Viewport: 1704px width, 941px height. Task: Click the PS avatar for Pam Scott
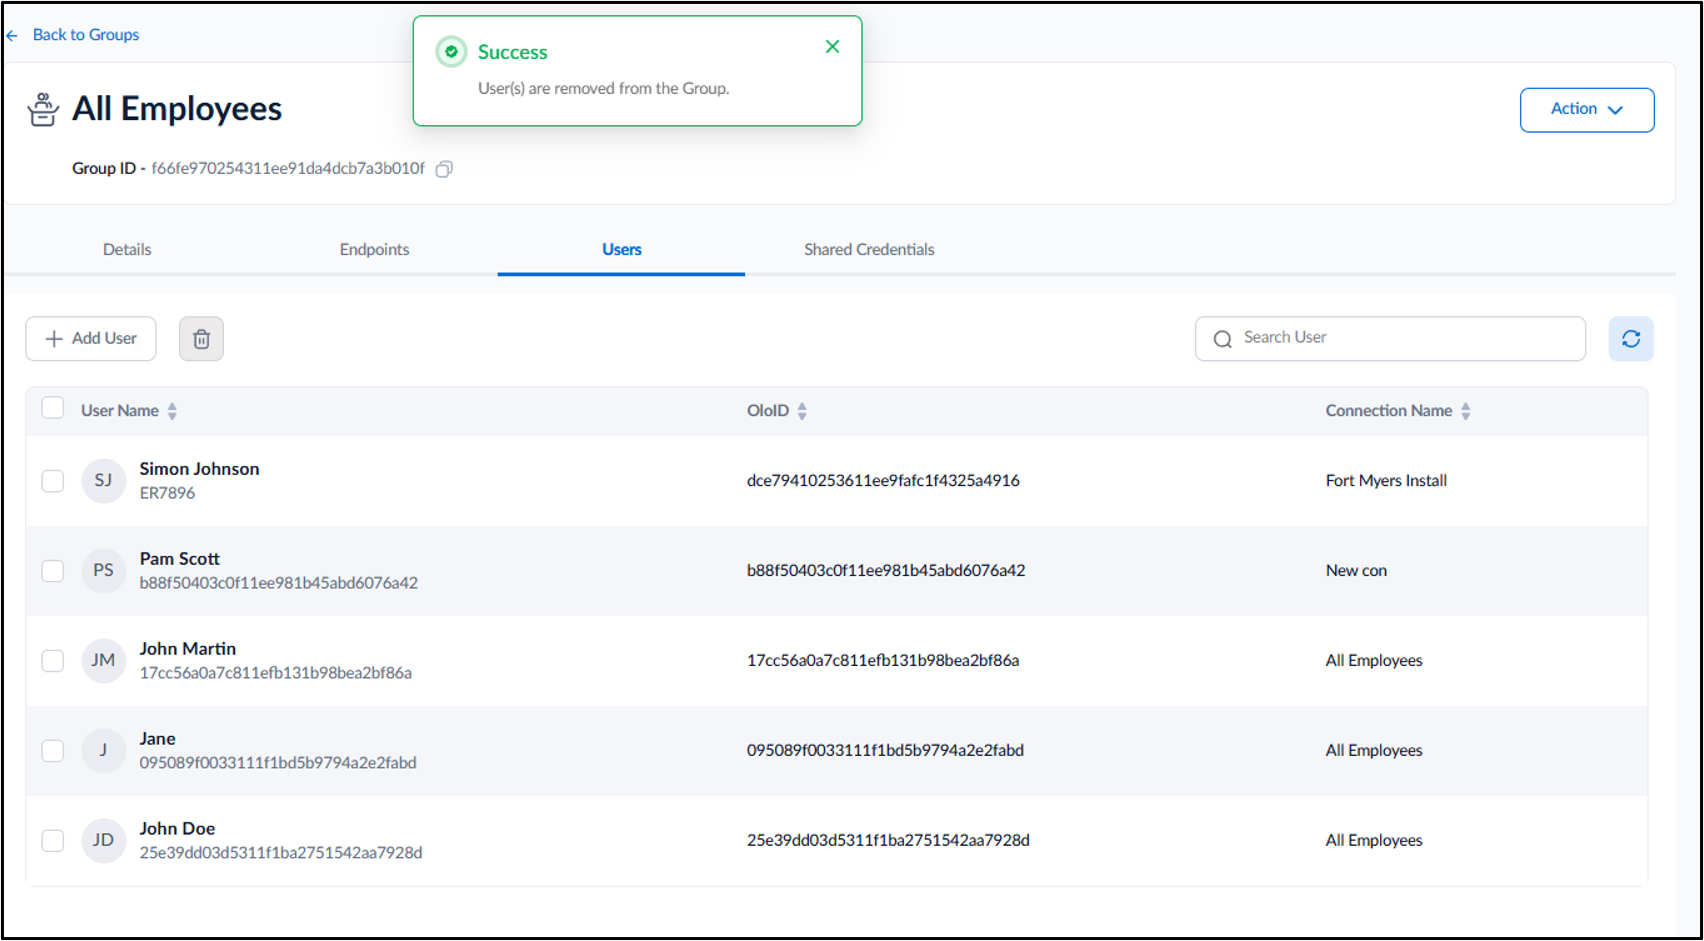(103, 571)
